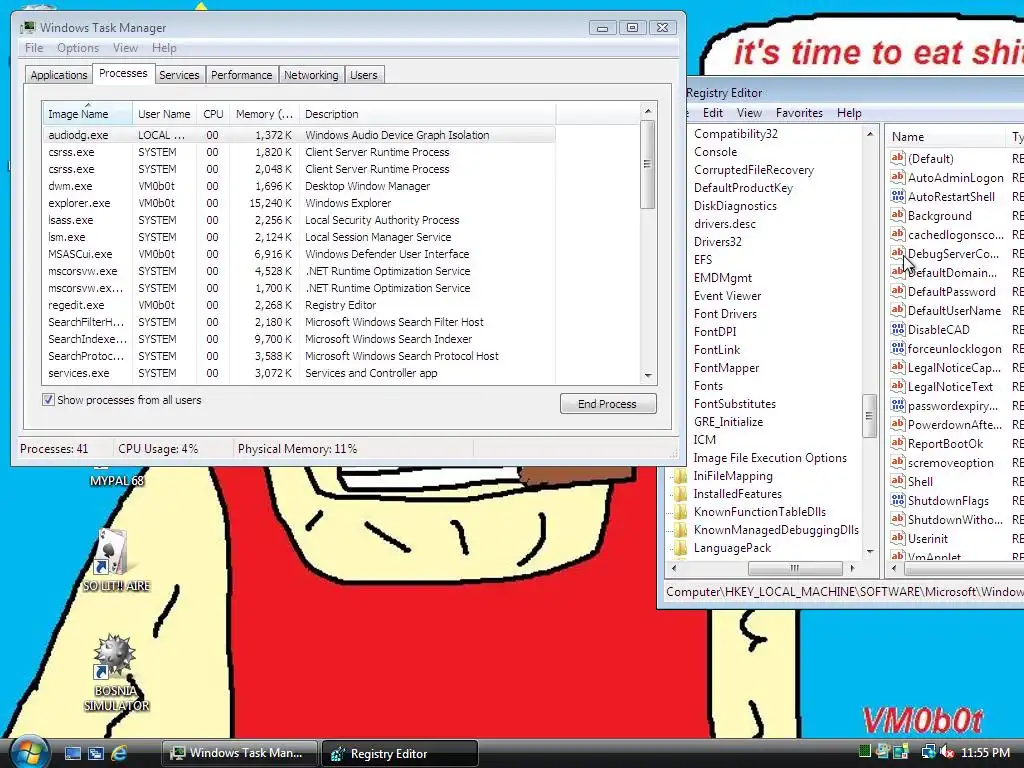Click the AutoRestartShell binary value icon

click(898, 196)
